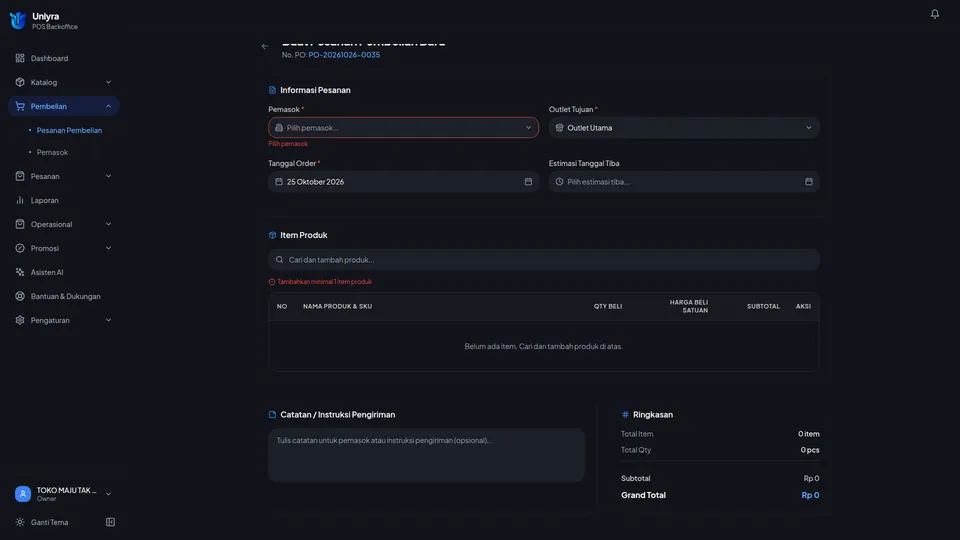Click the Bantuan & Dukungan lifebuoy icon
This screenshot has height=540, width=960.
(x=20, y=296)
